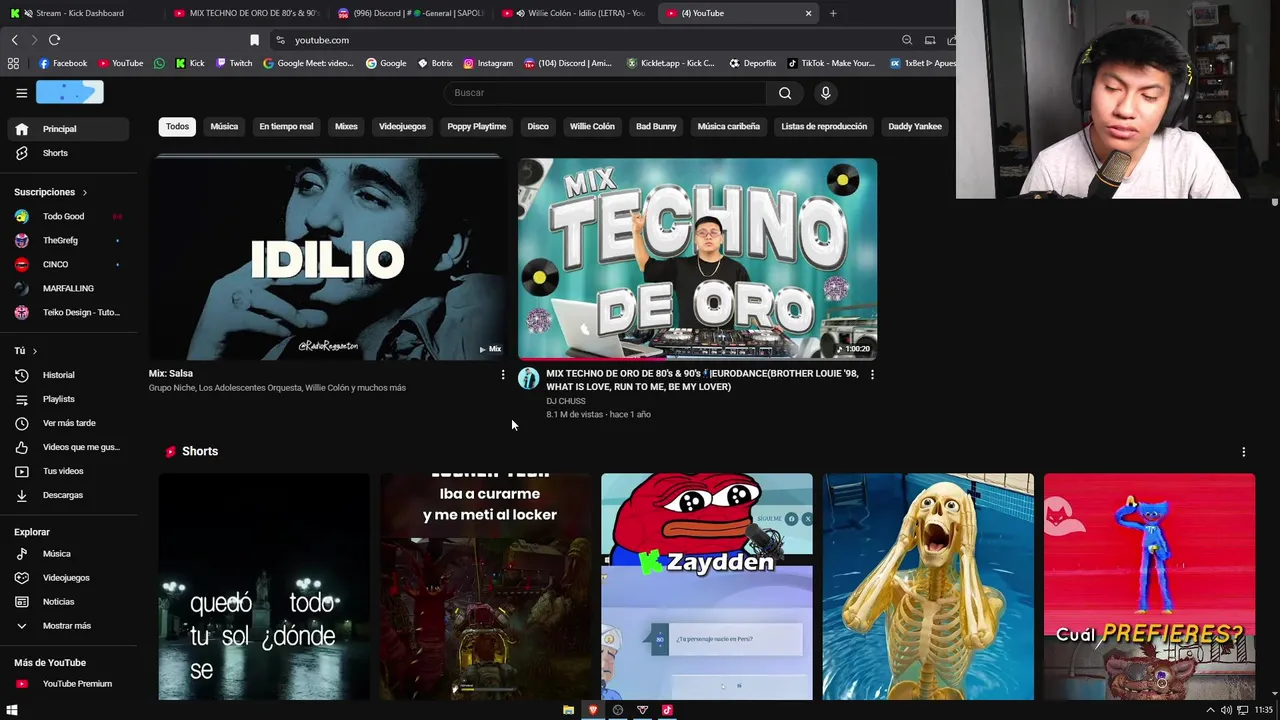
Task: Open Música under Explorar
Action: [68, 554]
